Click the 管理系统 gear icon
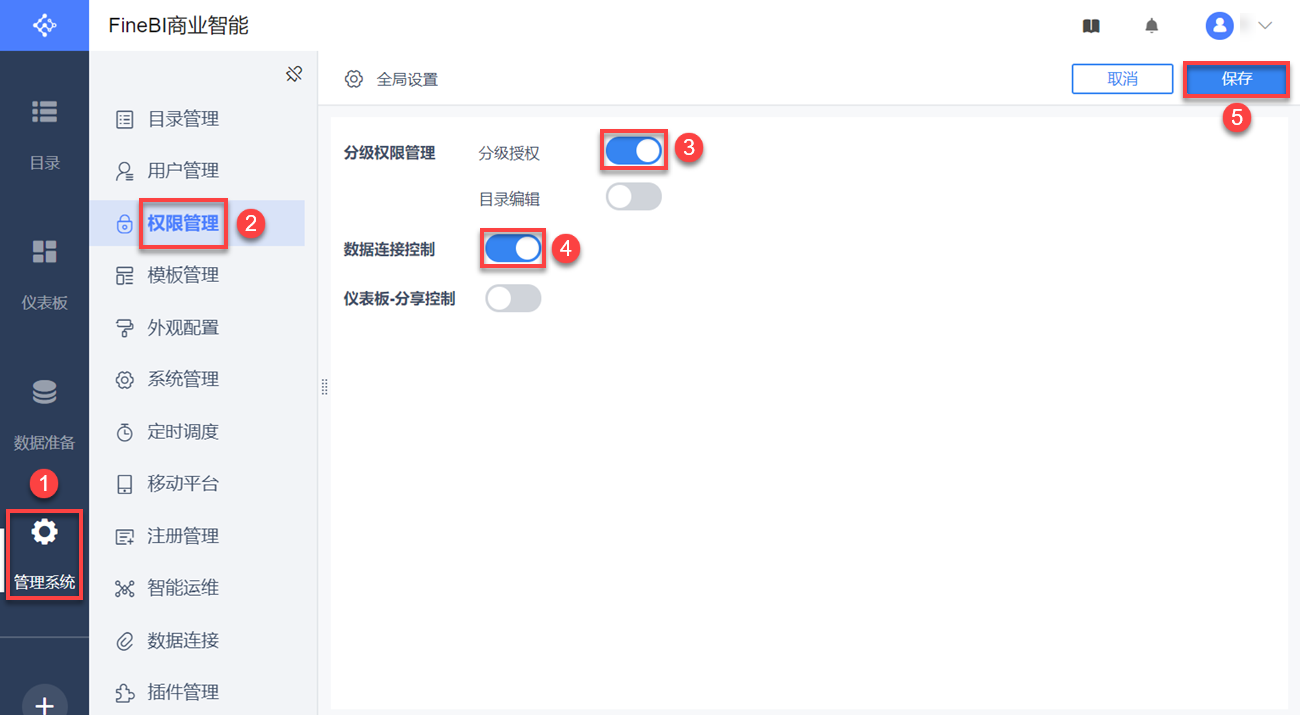The image size is (1300, 715). tap(44, 532)
